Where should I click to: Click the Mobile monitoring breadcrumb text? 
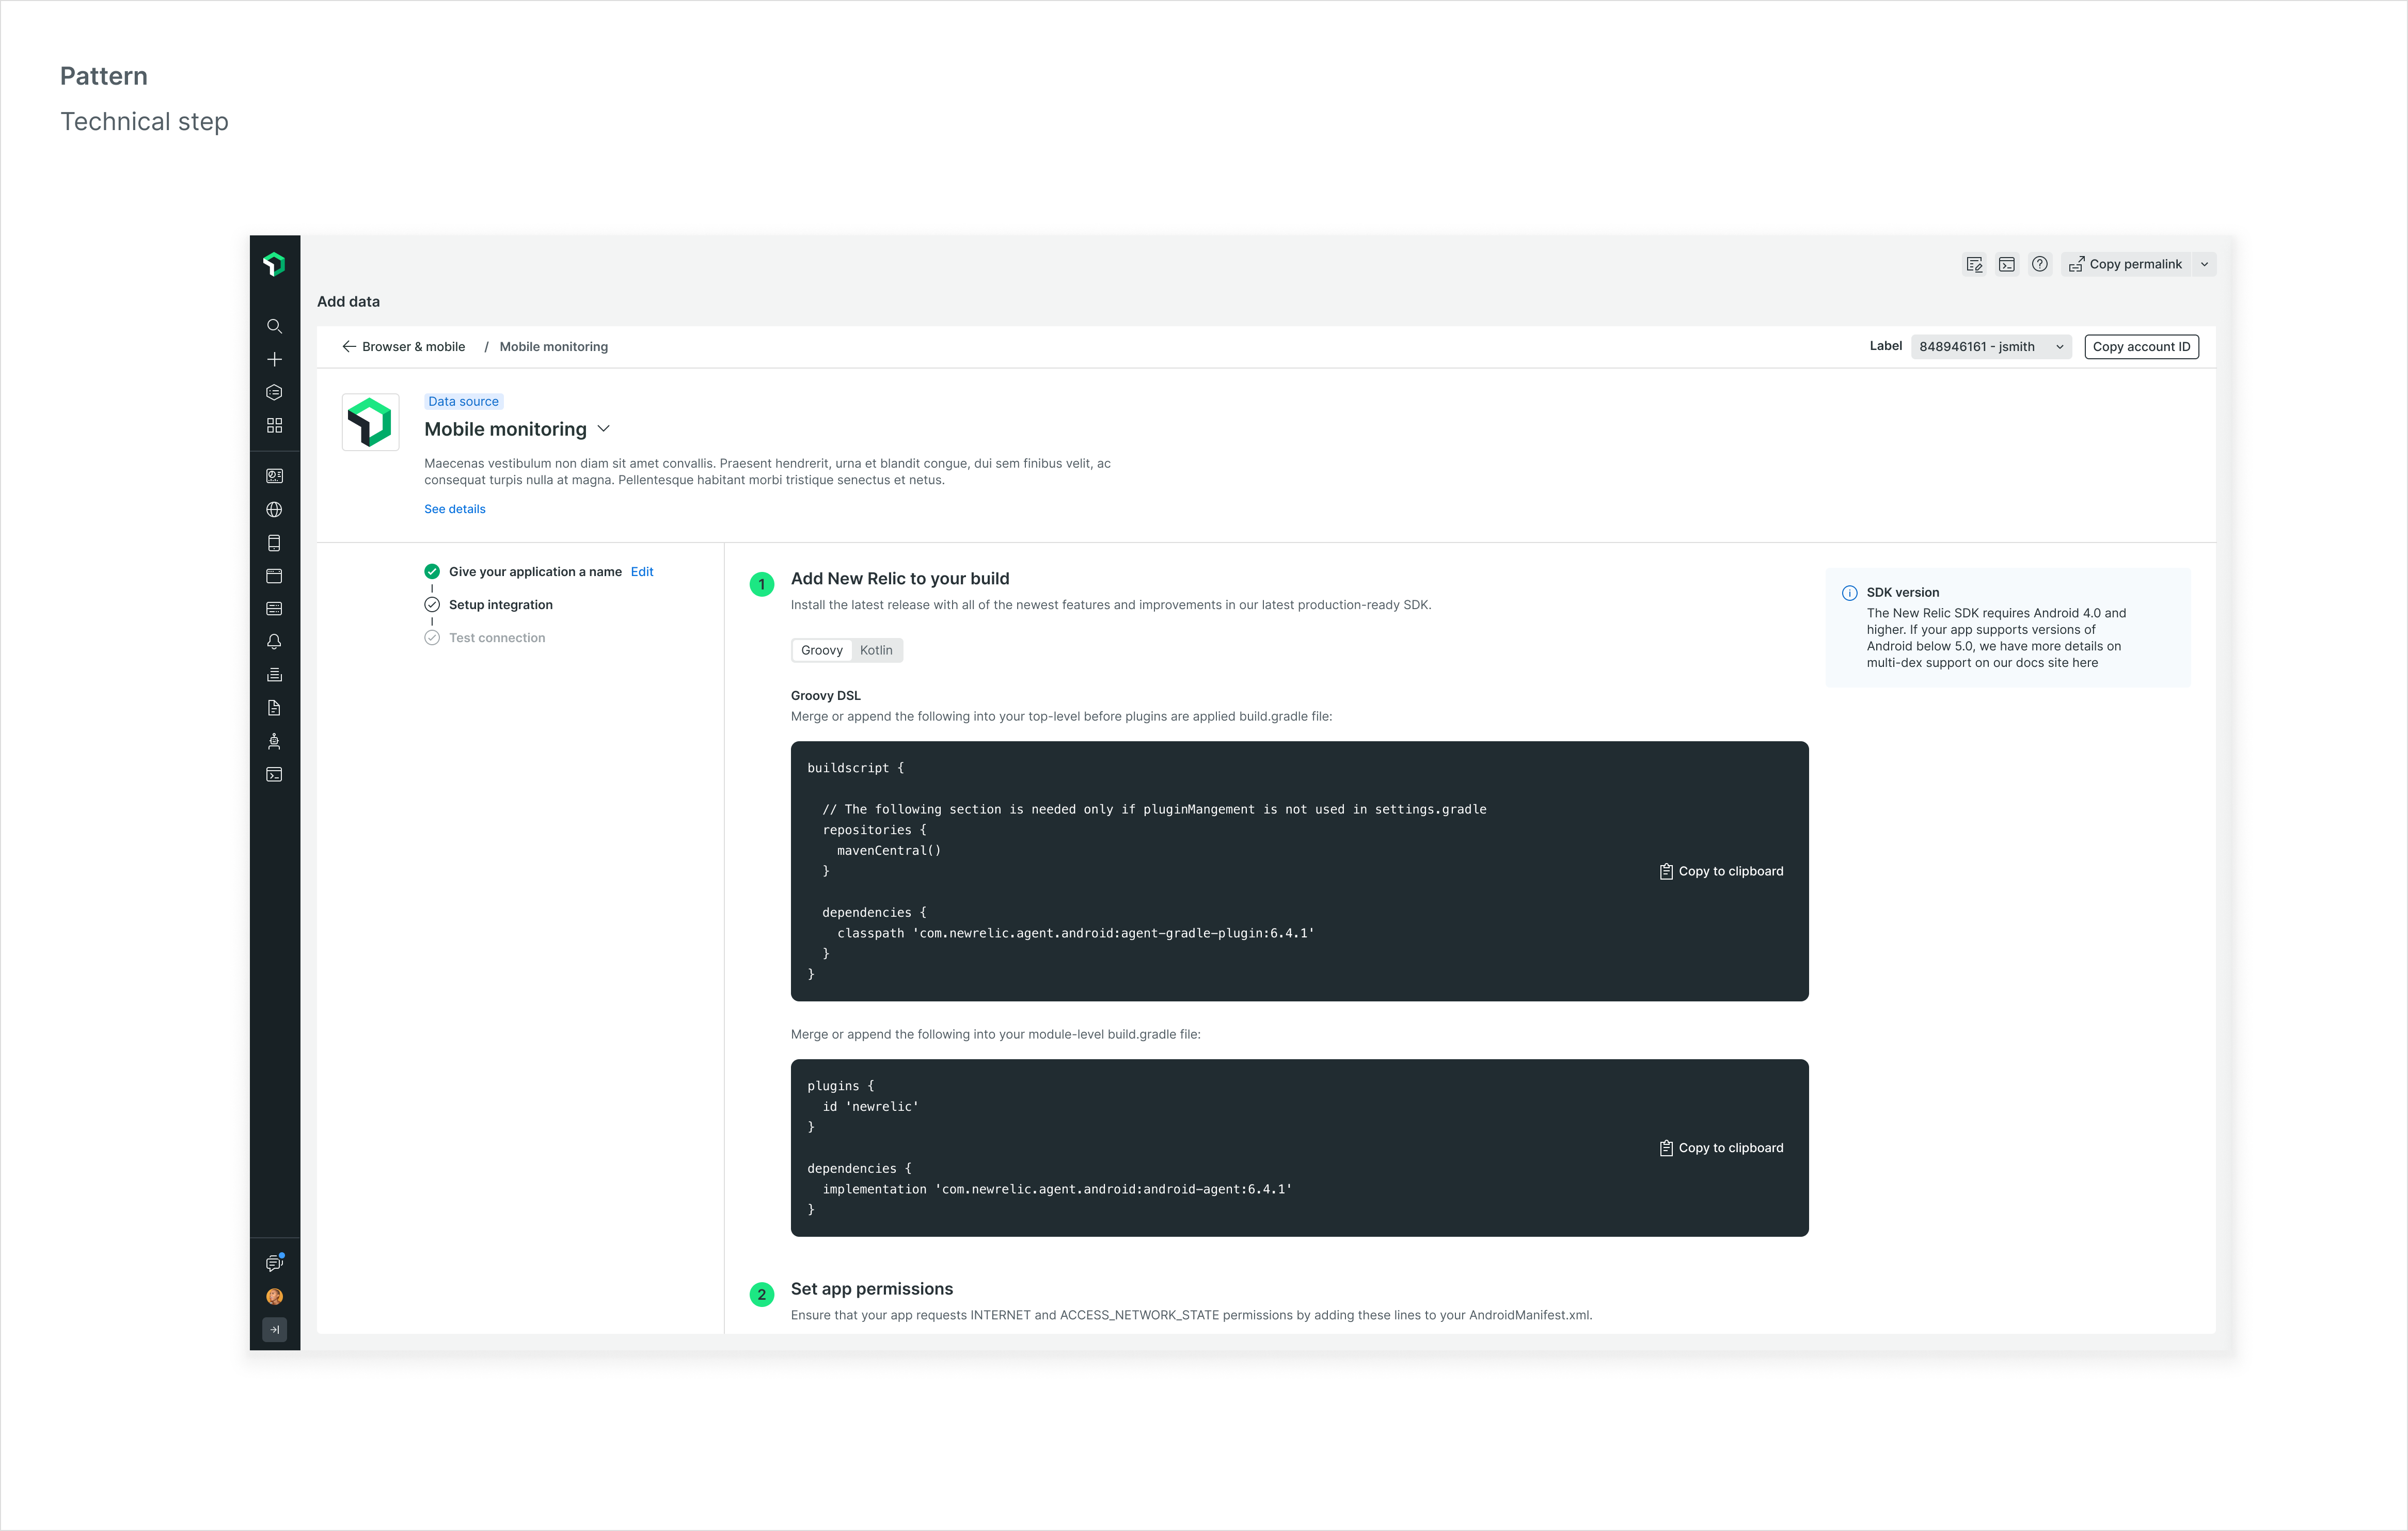tap(554, 347)
